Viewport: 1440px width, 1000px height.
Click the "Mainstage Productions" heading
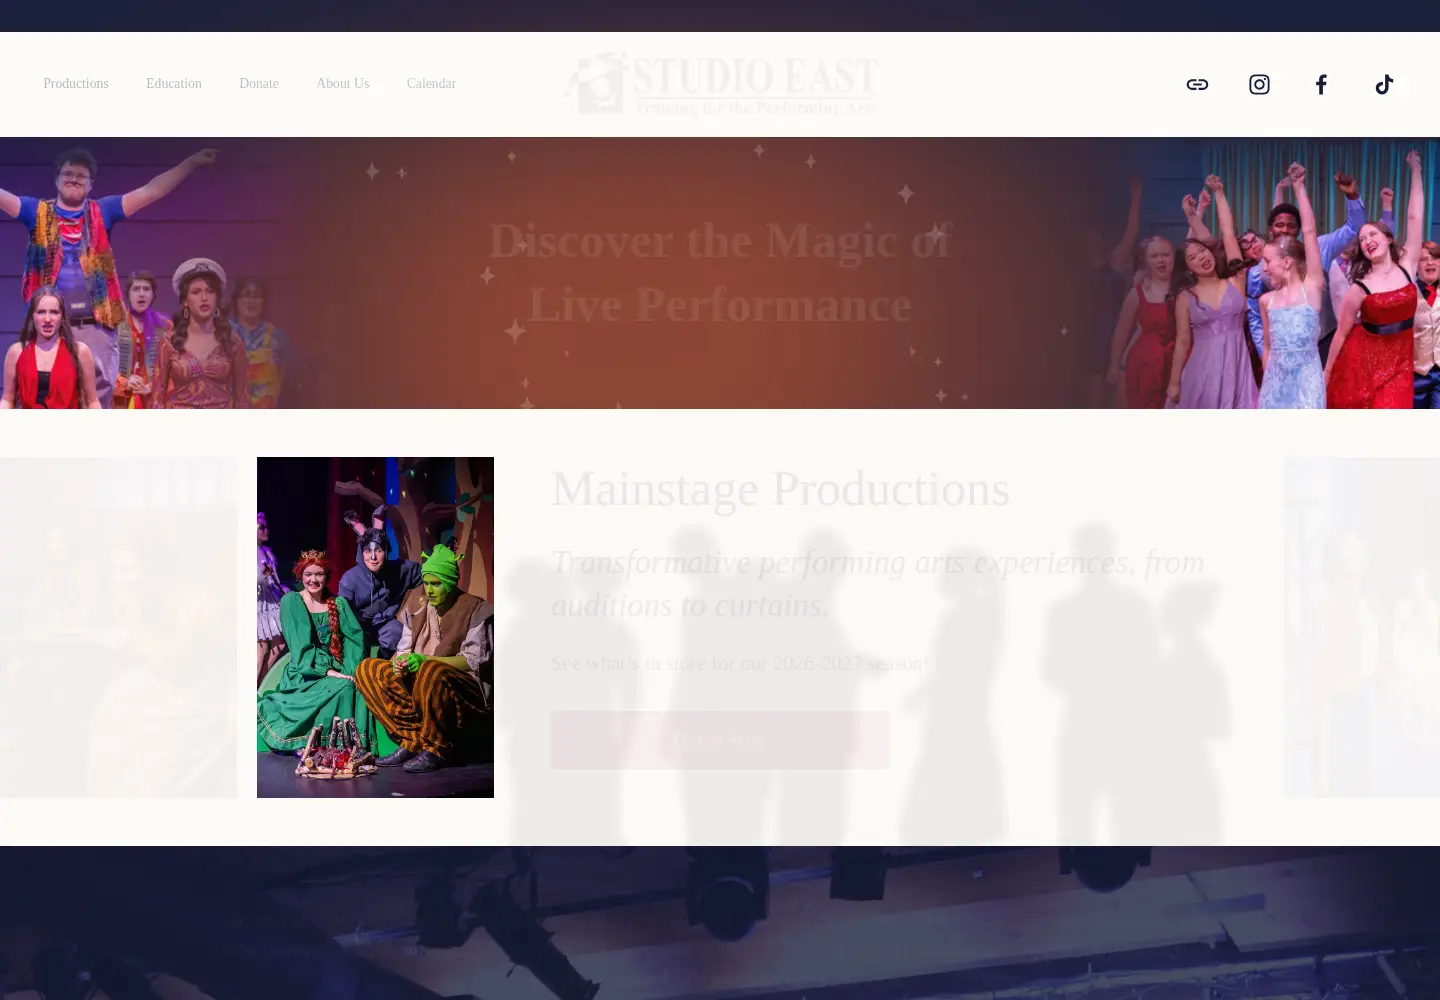pyautogui.click(x=780, y=489)
